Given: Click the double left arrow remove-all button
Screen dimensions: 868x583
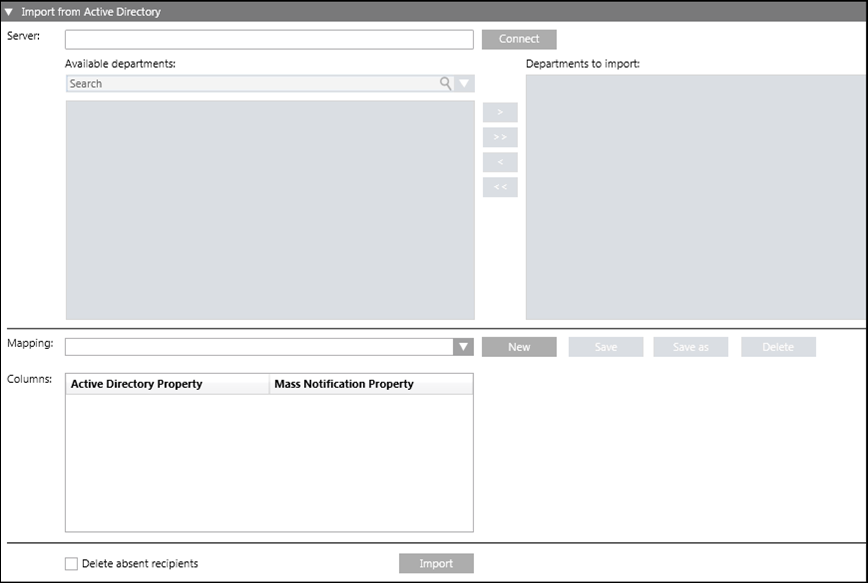Looking at the screenshot, I should (500, 187).
